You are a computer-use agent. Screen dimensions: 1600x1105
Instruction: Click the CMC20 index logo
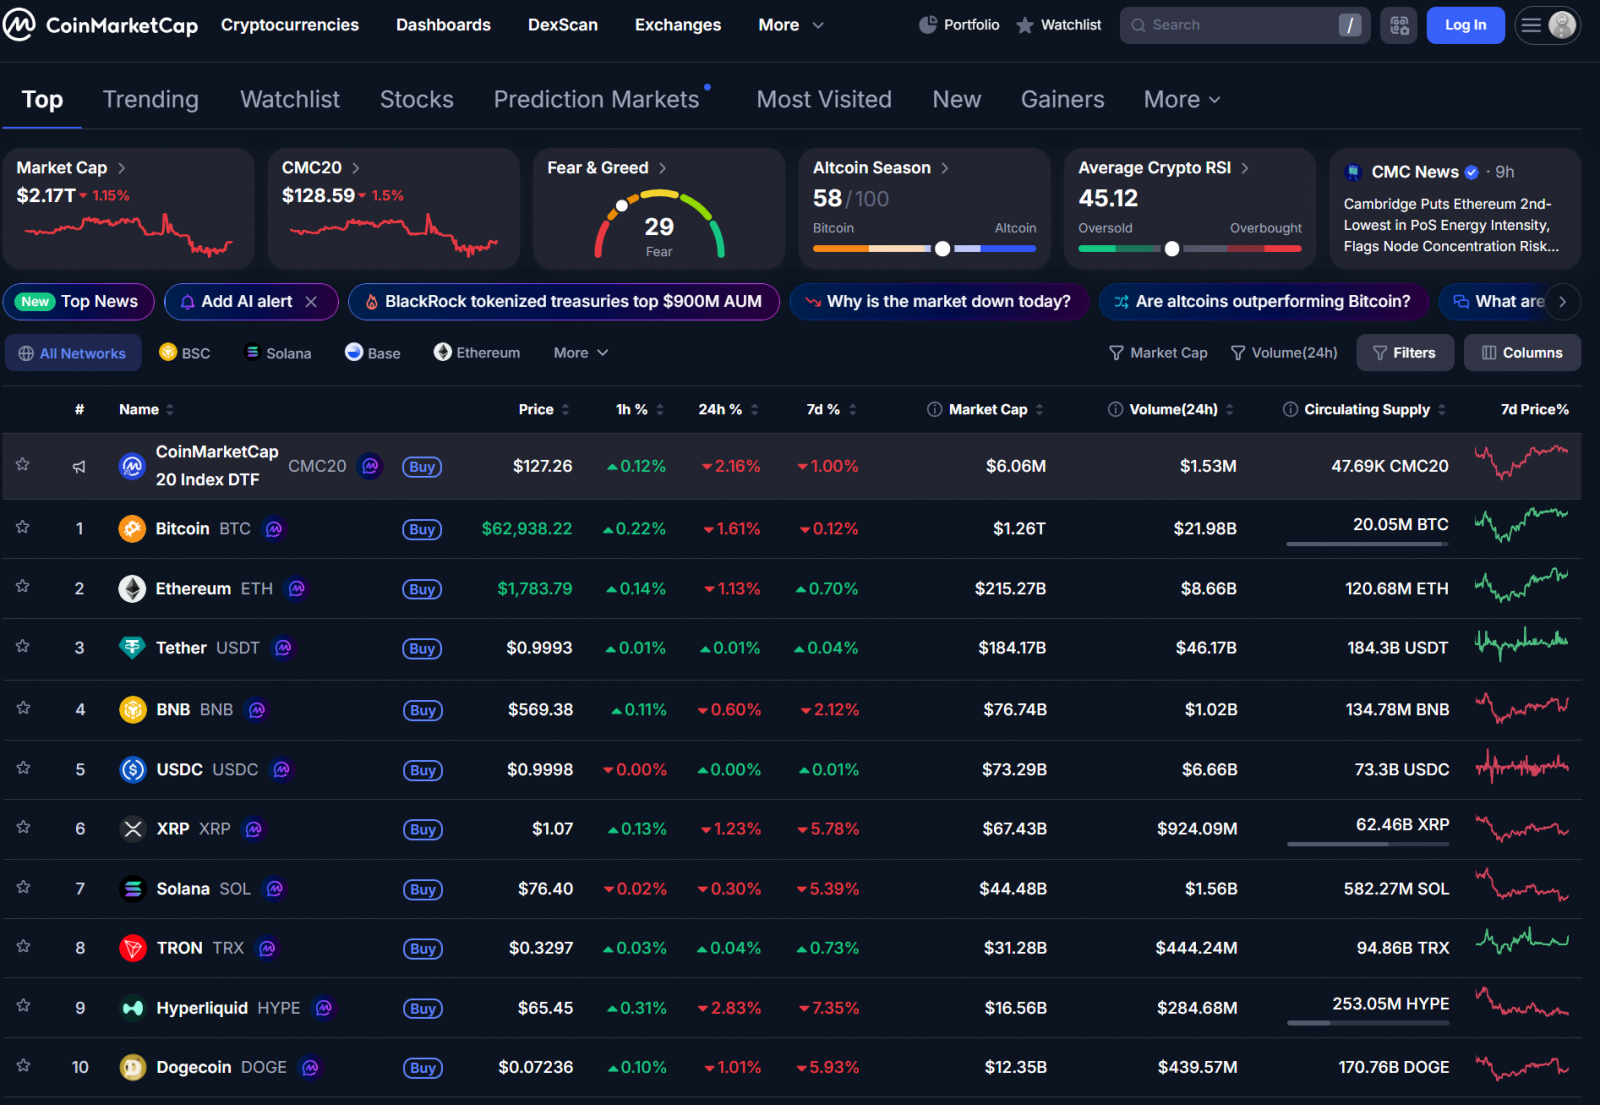pos(132,466)
